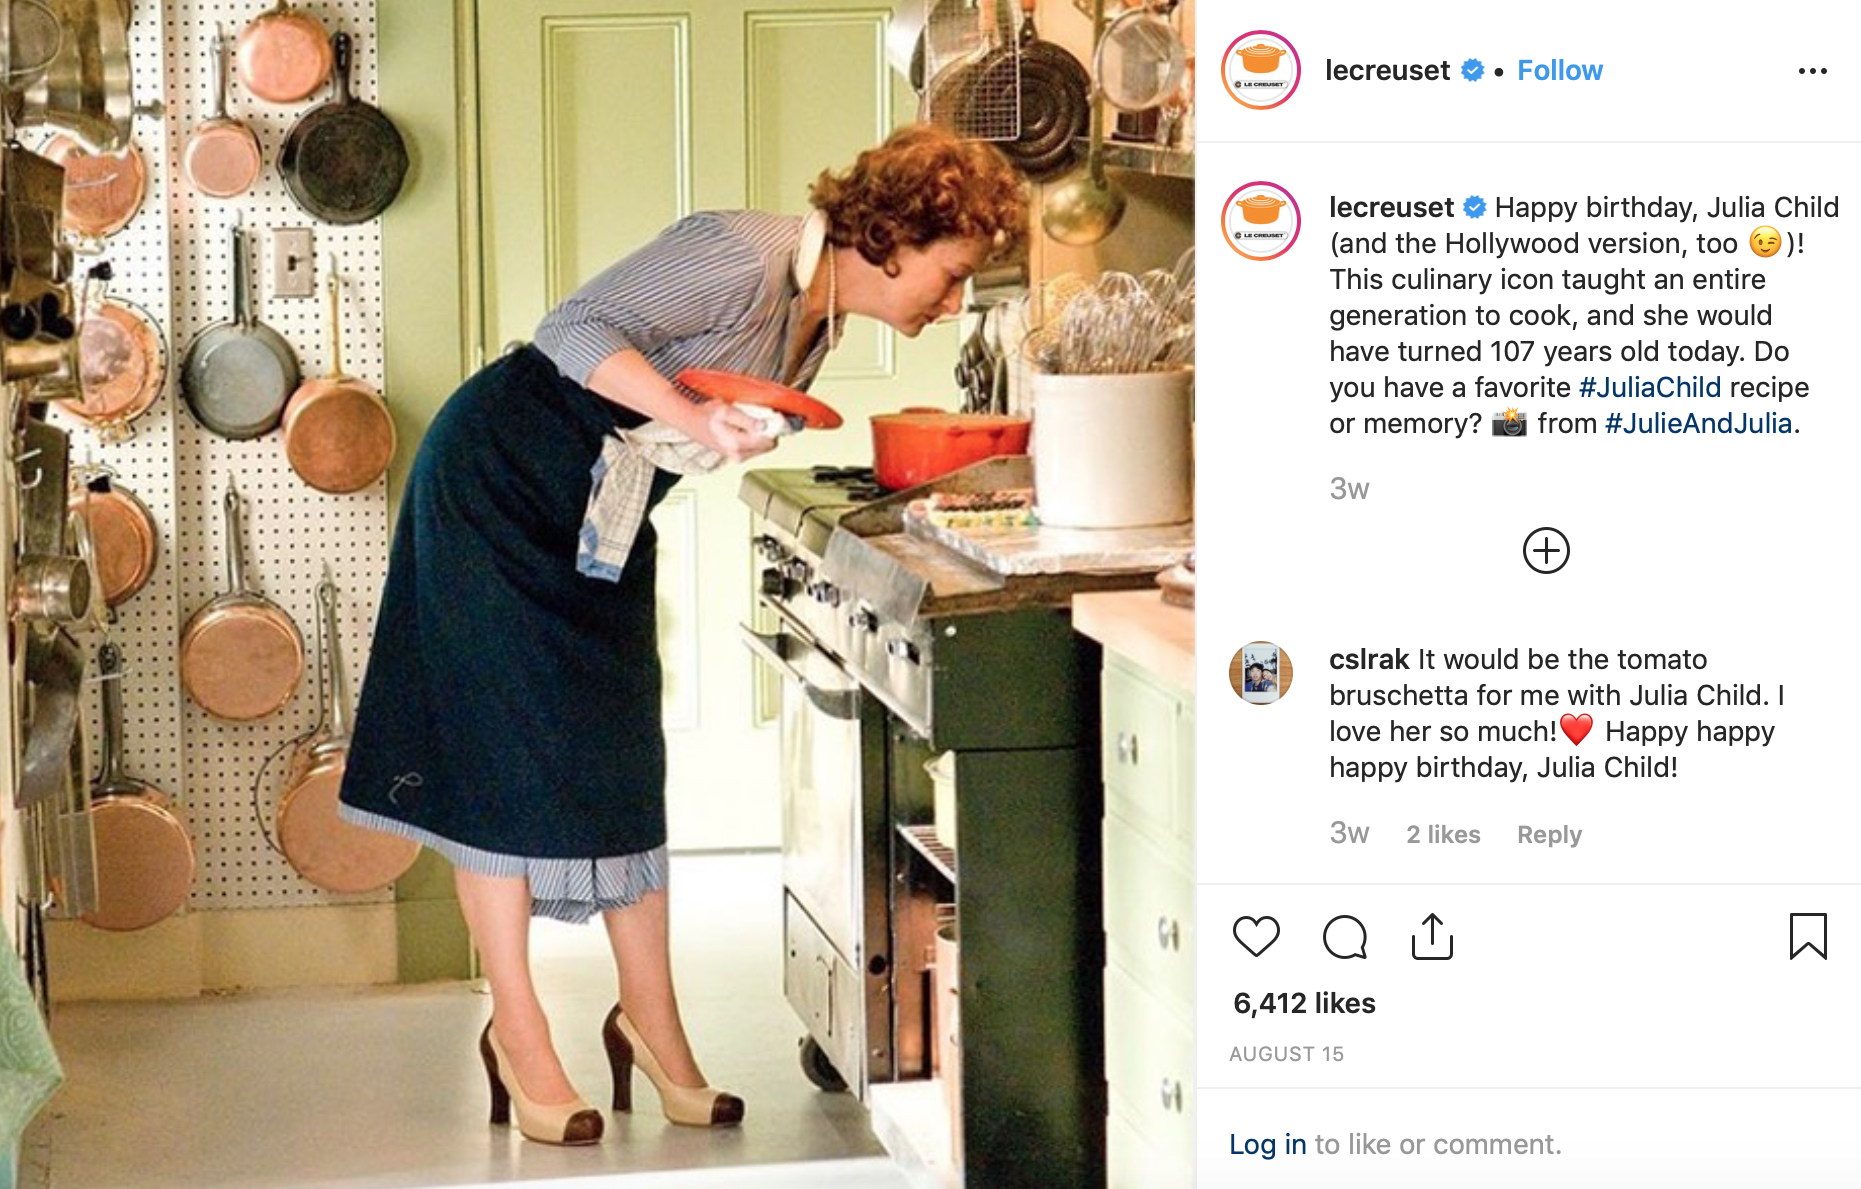
Task: Click the lecreuset avatar beside the caption
Action: pyautogui.click(x=1261, y=221)
